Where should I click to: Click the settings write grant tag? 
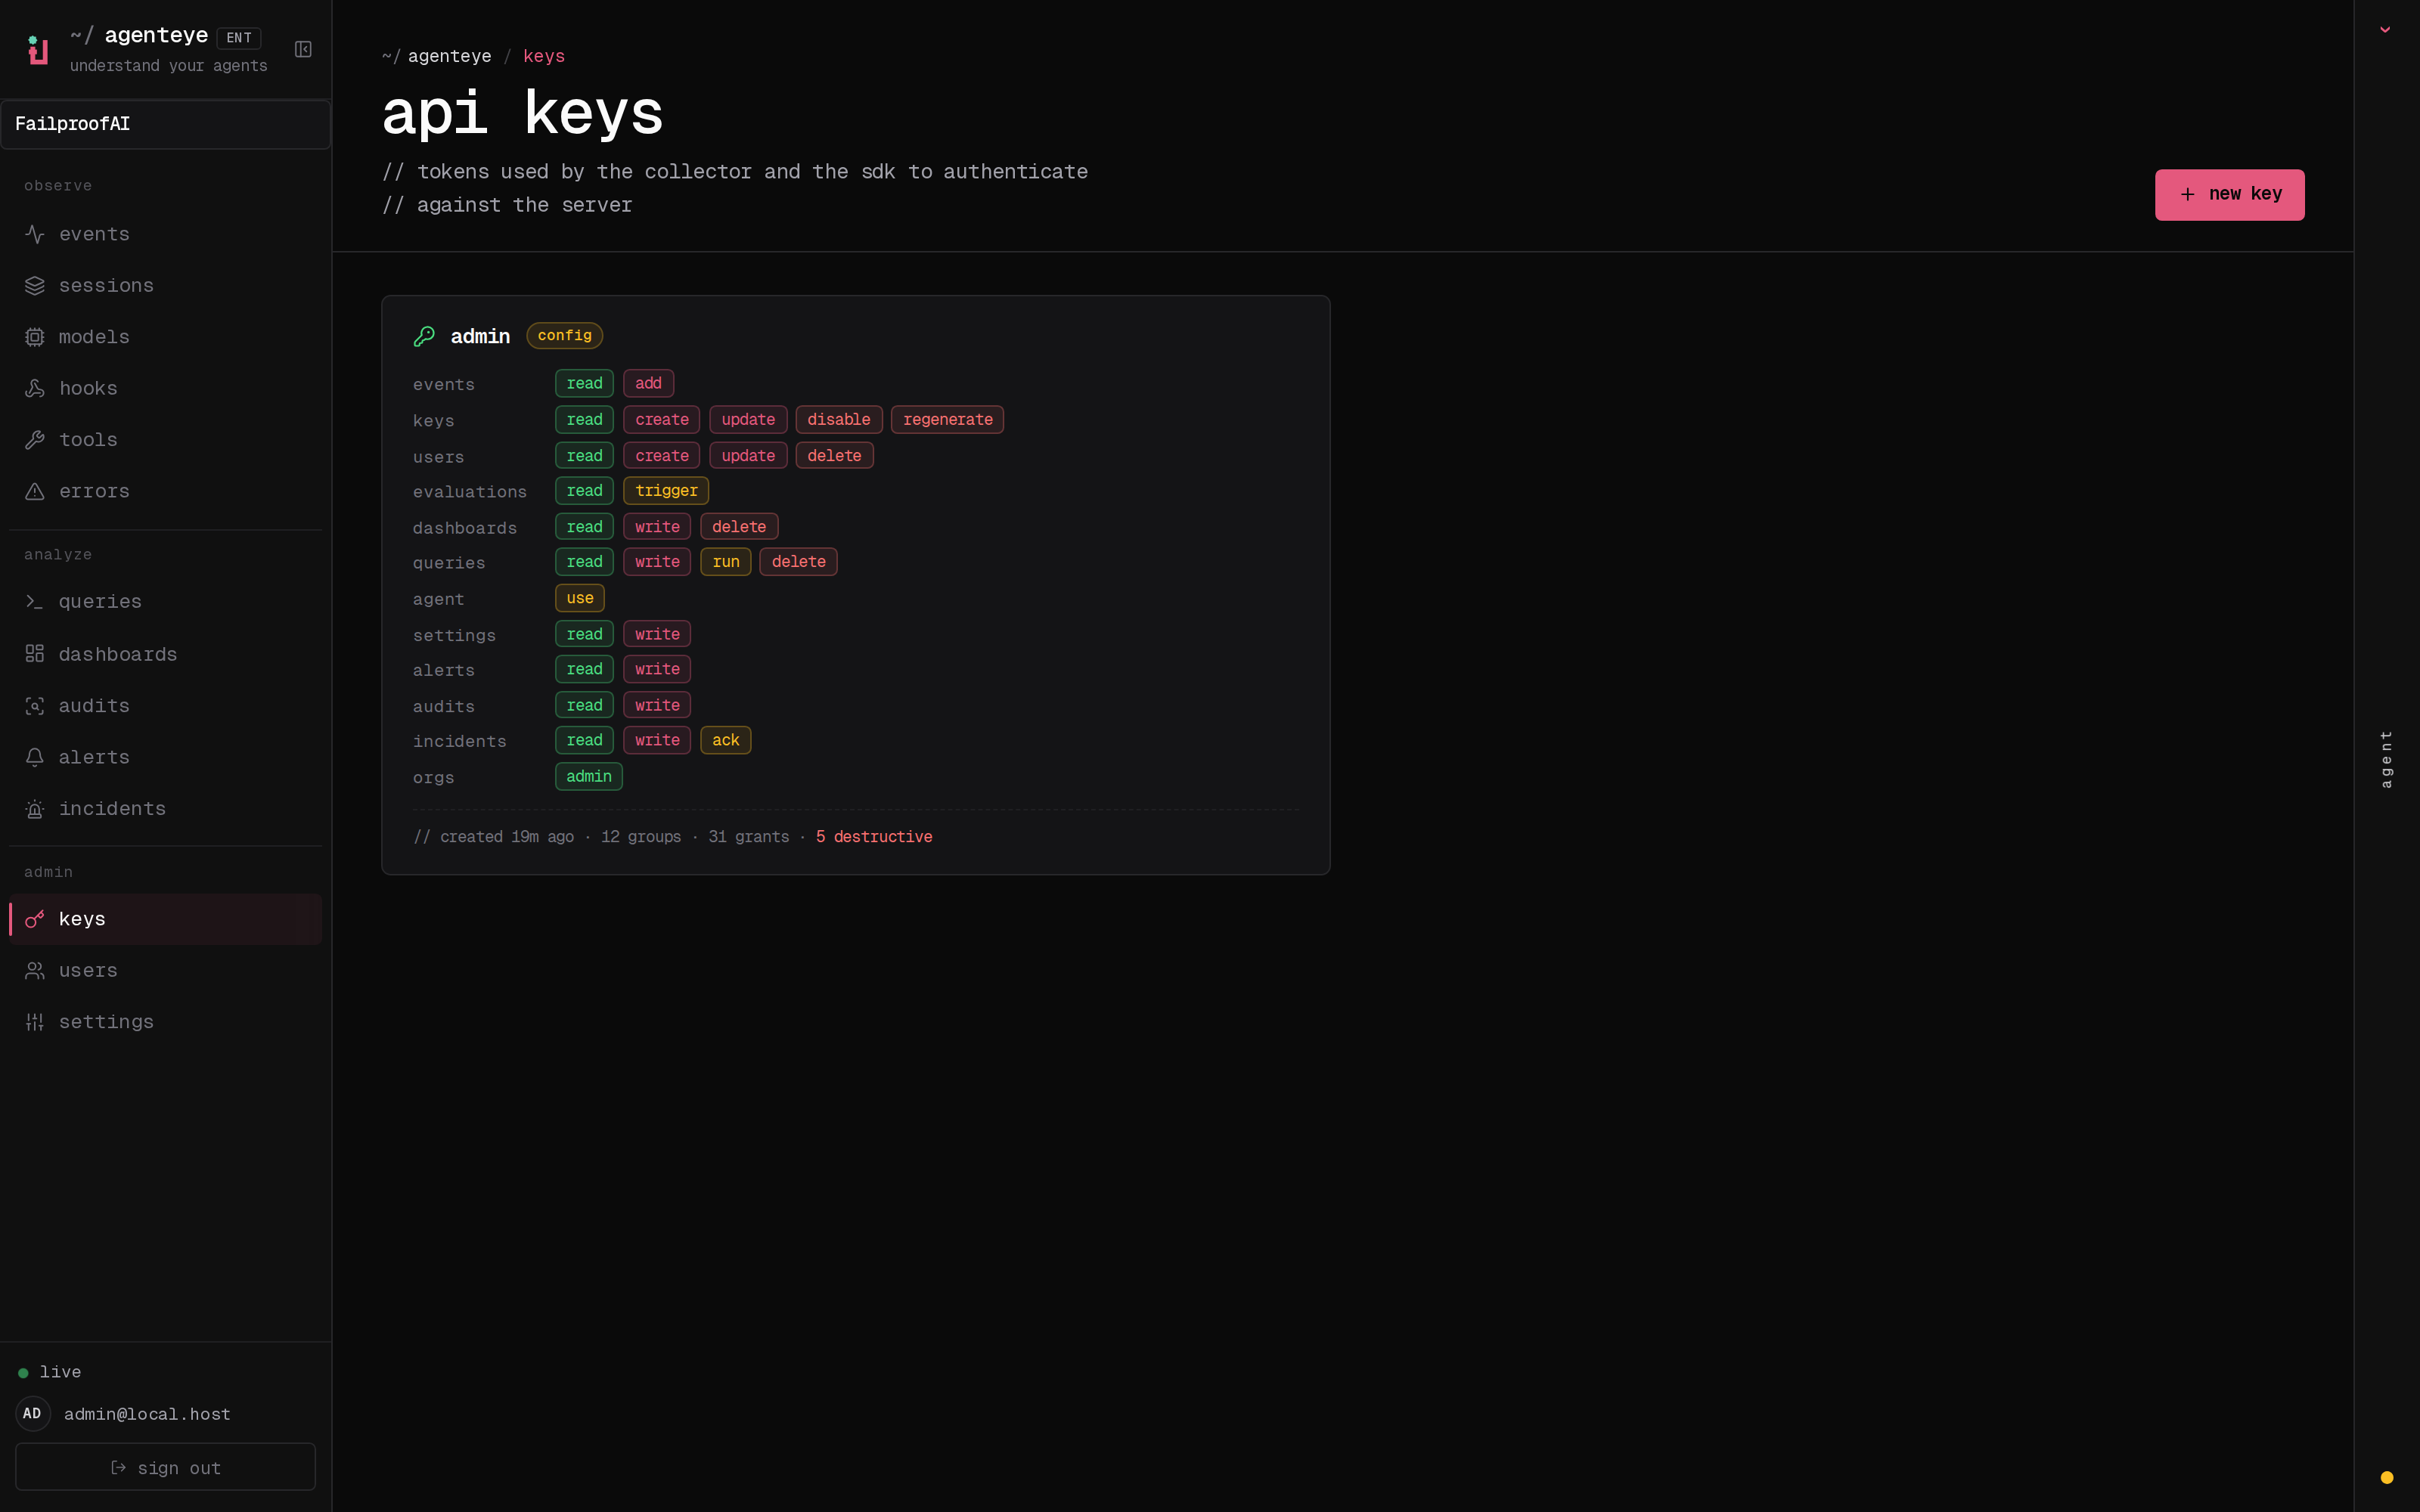click(657, 634)
